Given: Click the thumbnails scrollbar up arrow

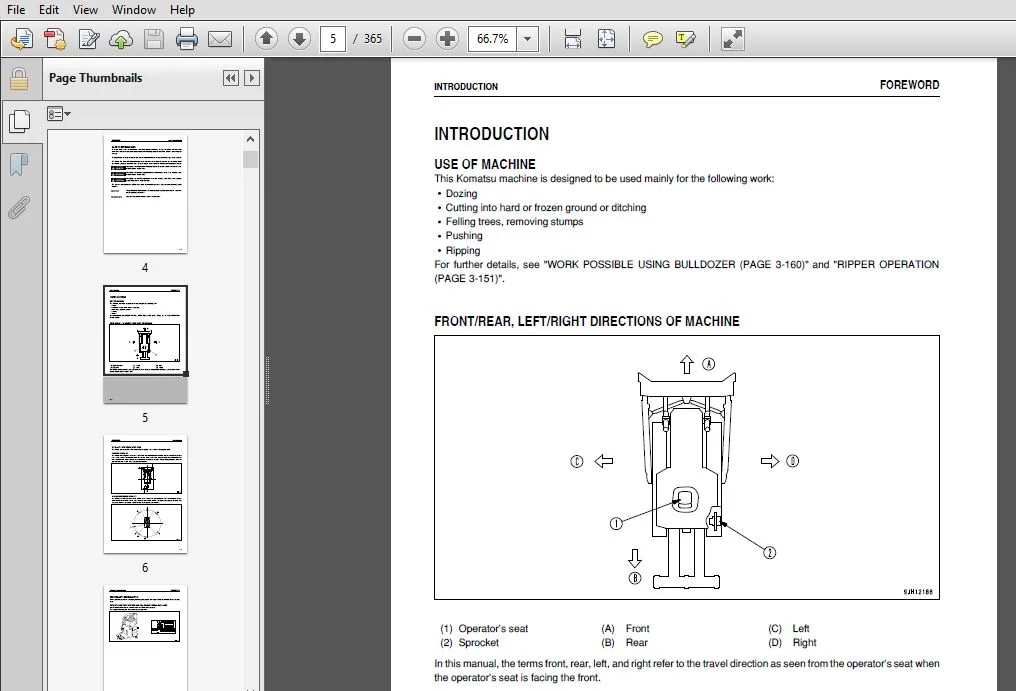Looking at the screenshot, I should 251,139.
